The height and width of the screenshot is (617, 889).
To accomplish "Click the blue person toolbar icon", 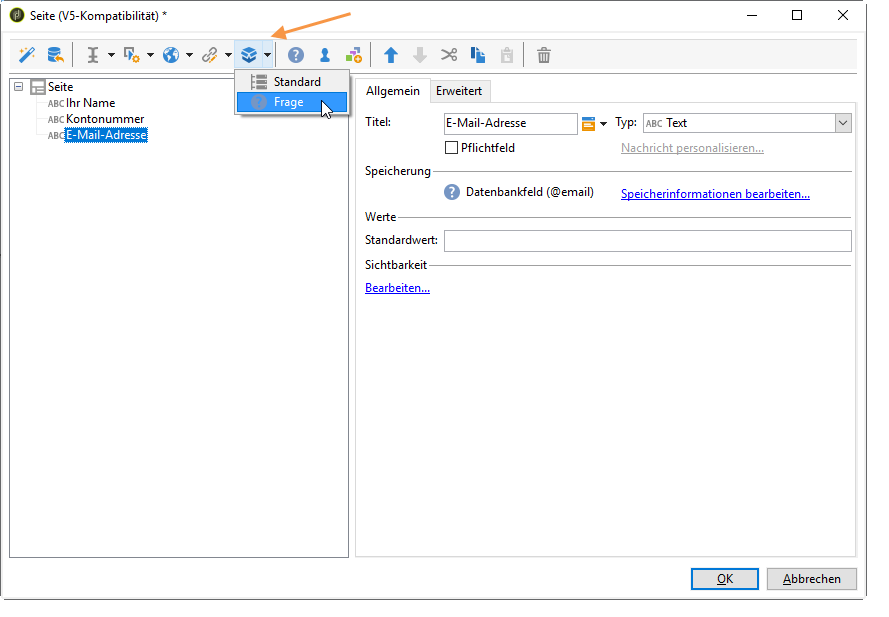I will pyautogui.click(x=325, y=55).
